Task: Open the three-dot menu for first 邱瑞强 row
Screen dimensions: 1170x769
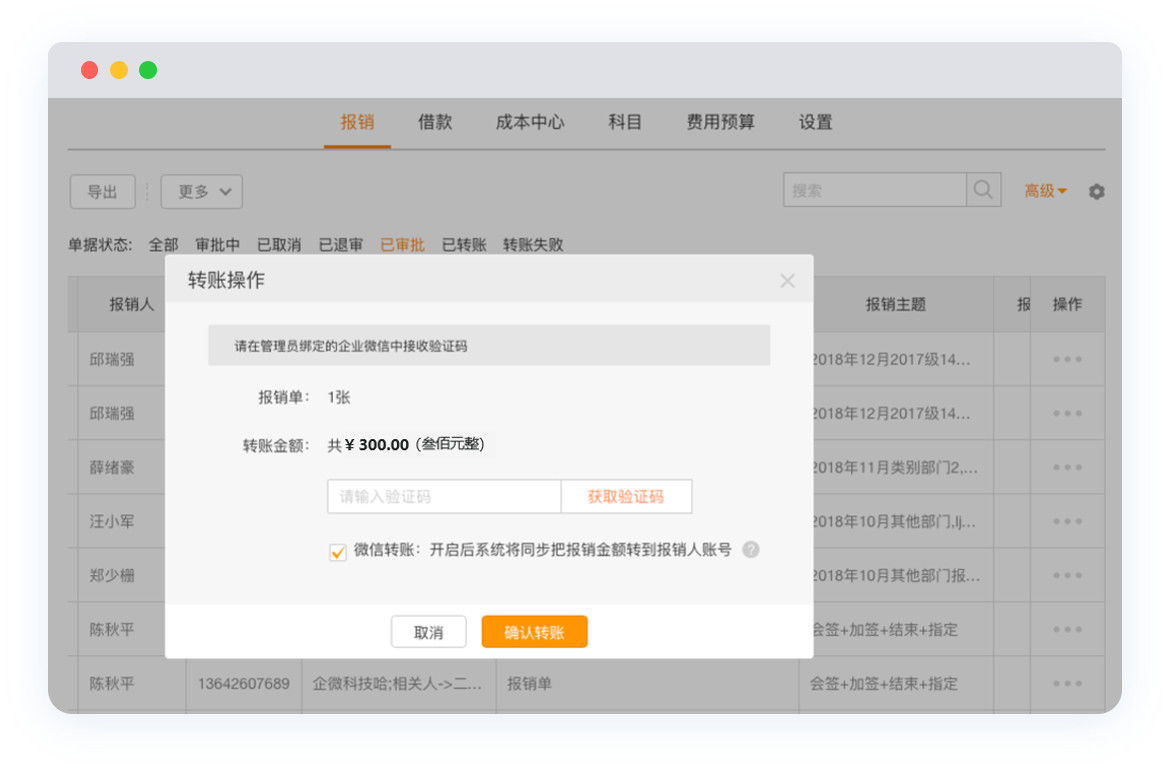Action: point(1067,360)
